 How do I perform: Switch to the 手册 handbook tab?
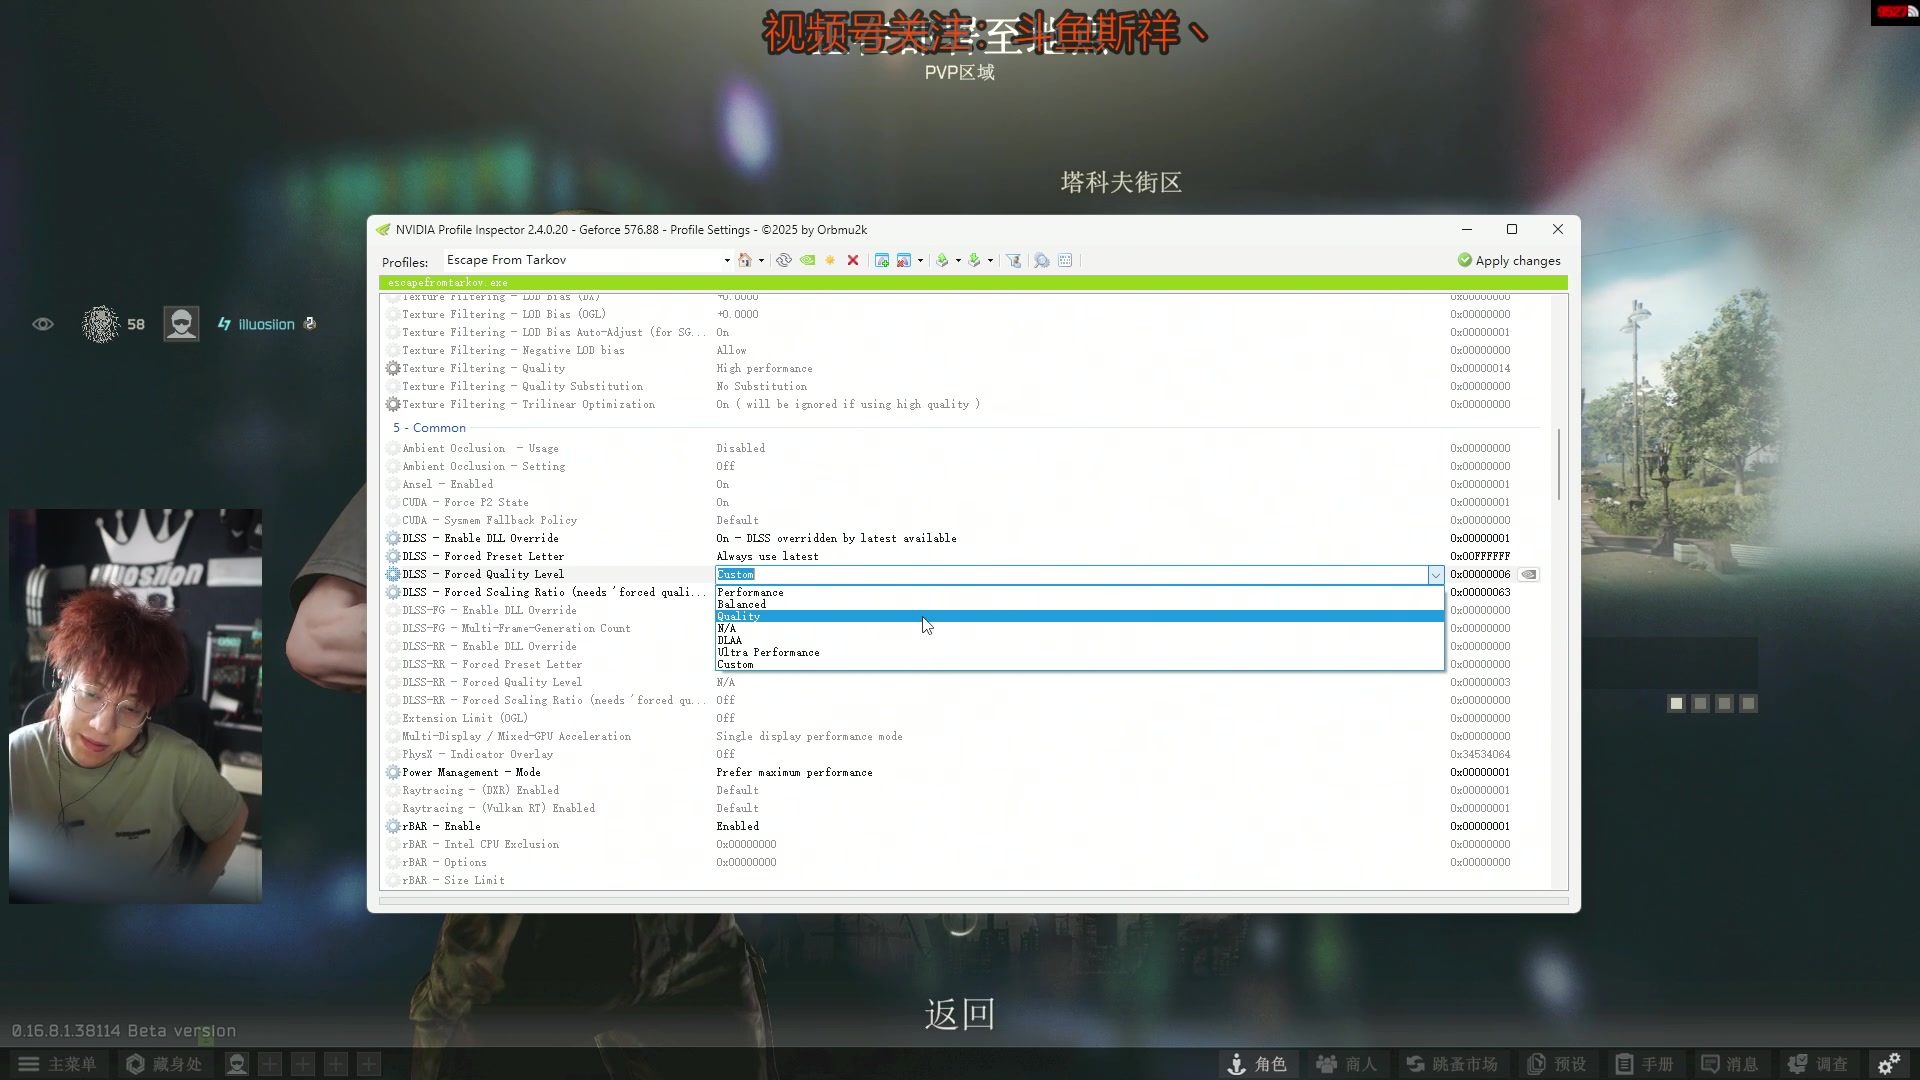(1645, 1064)
